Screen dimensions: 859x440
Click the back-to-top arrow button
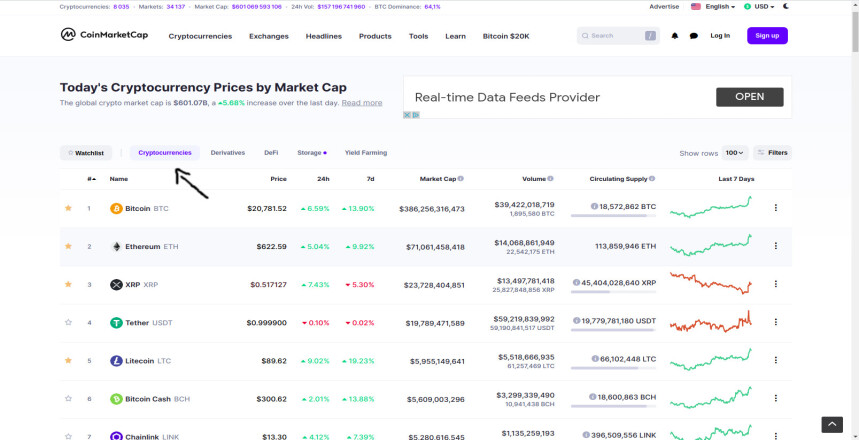coord(832,425)
